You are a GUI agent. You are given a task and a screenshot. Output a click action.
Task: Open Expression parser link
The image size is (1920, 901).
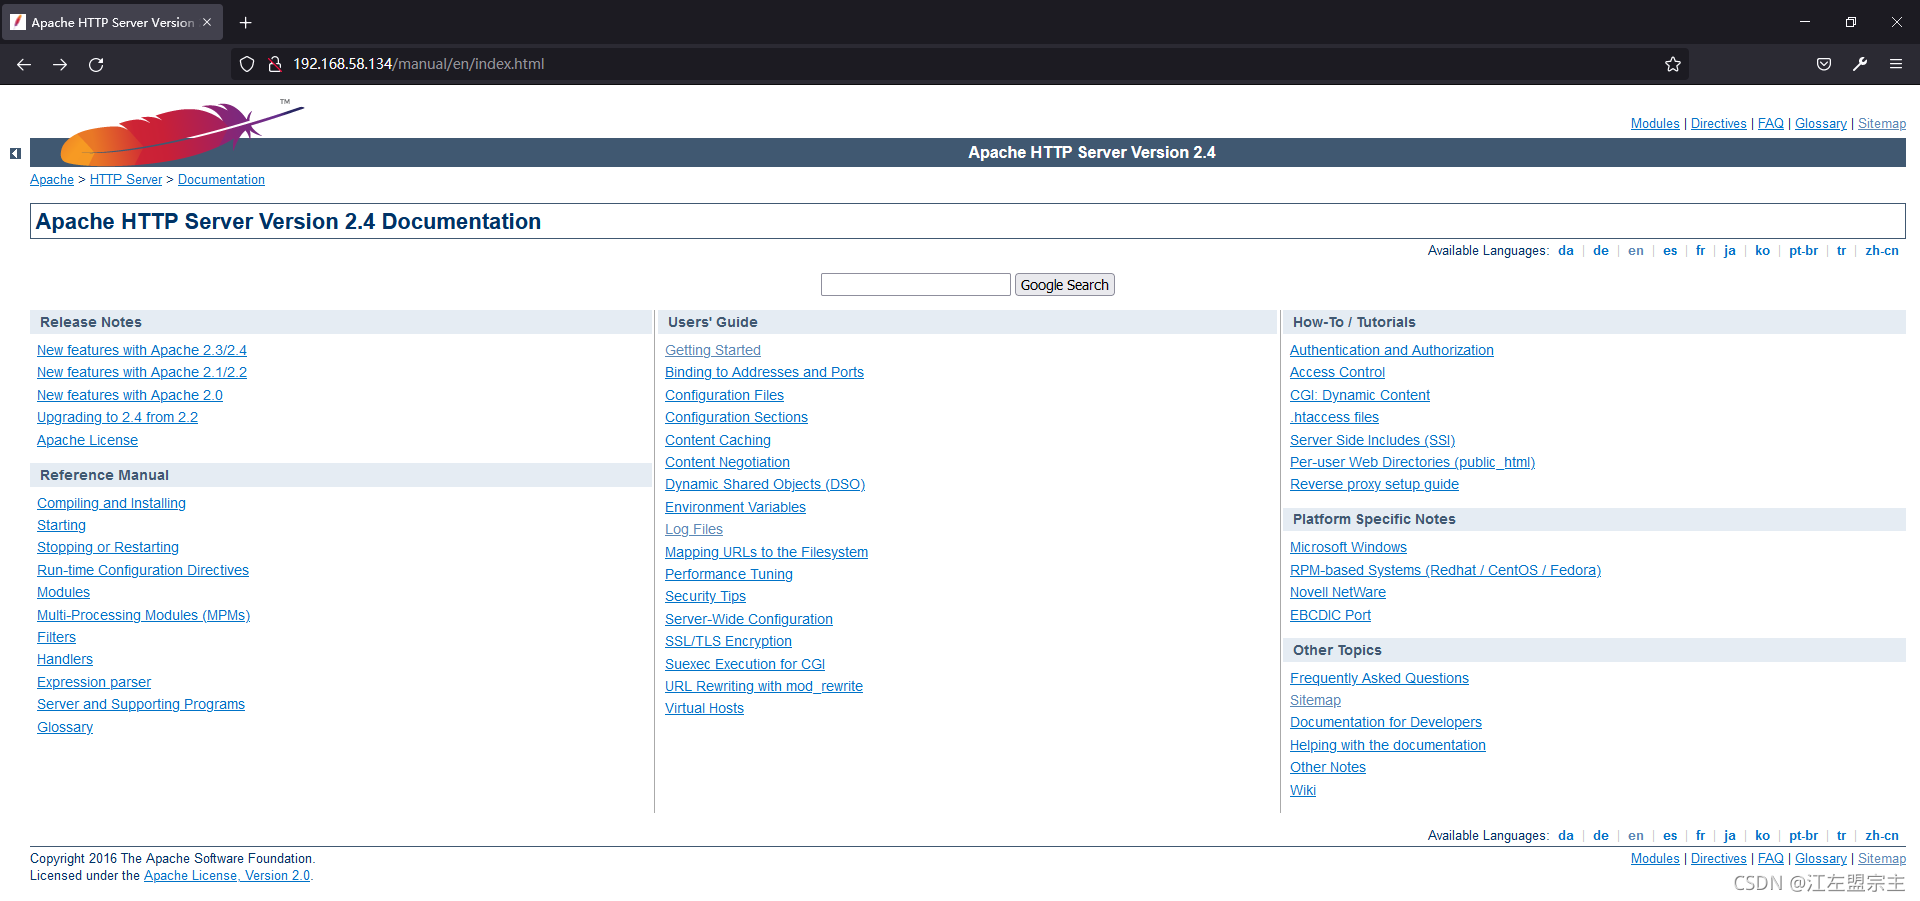coord(94,682)
